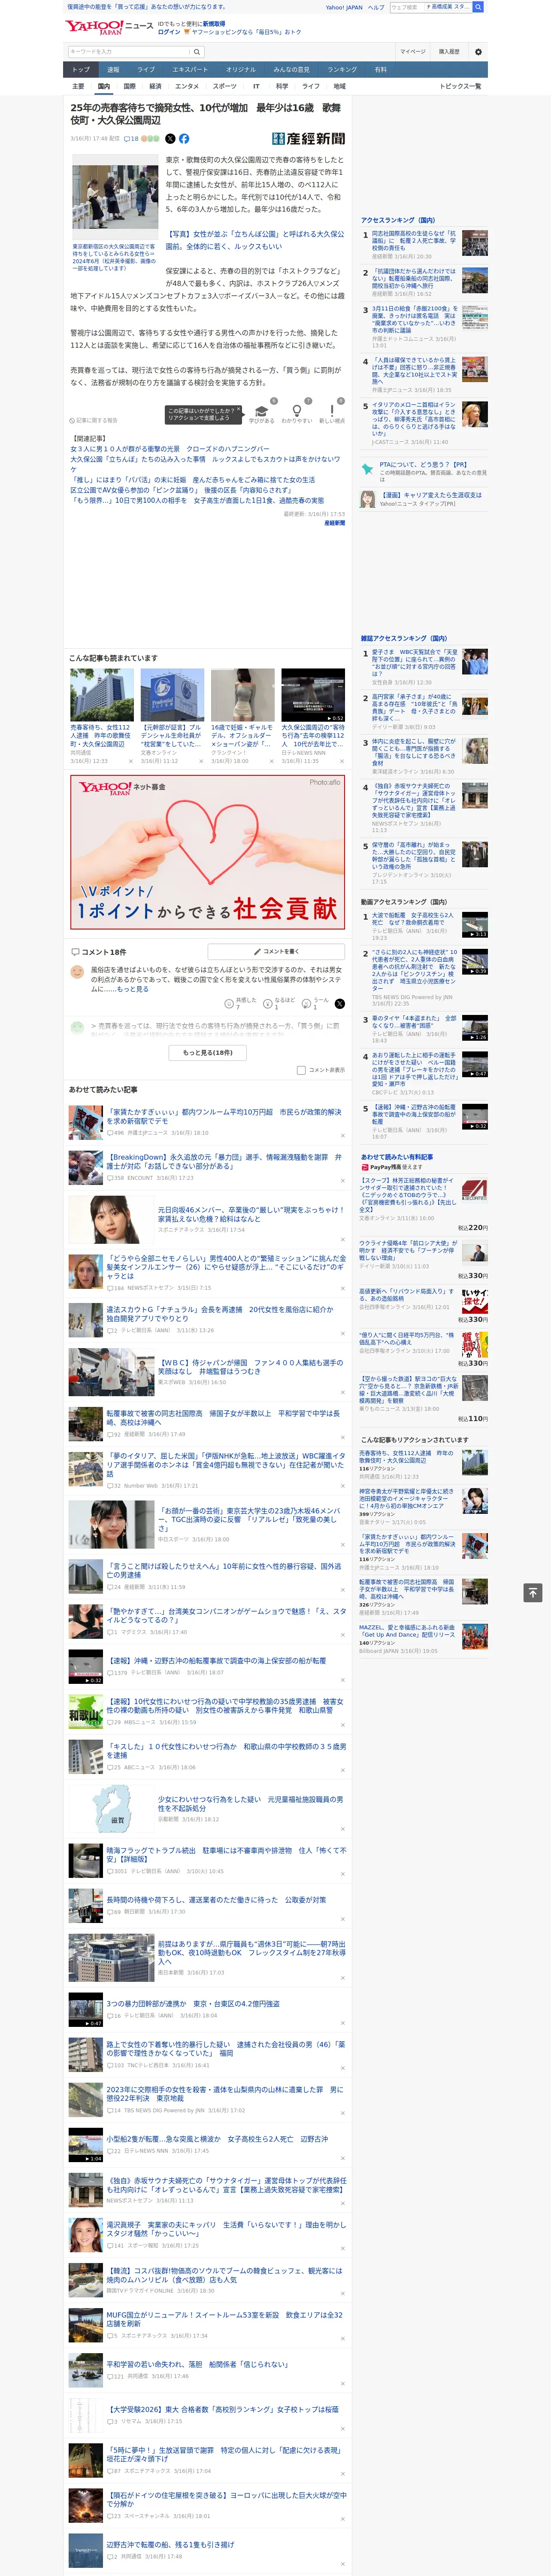The width and height of the screenshot is (551, 2576).
Task: Open article photo of Okubo Park street
Action: (x=114, y=198)
